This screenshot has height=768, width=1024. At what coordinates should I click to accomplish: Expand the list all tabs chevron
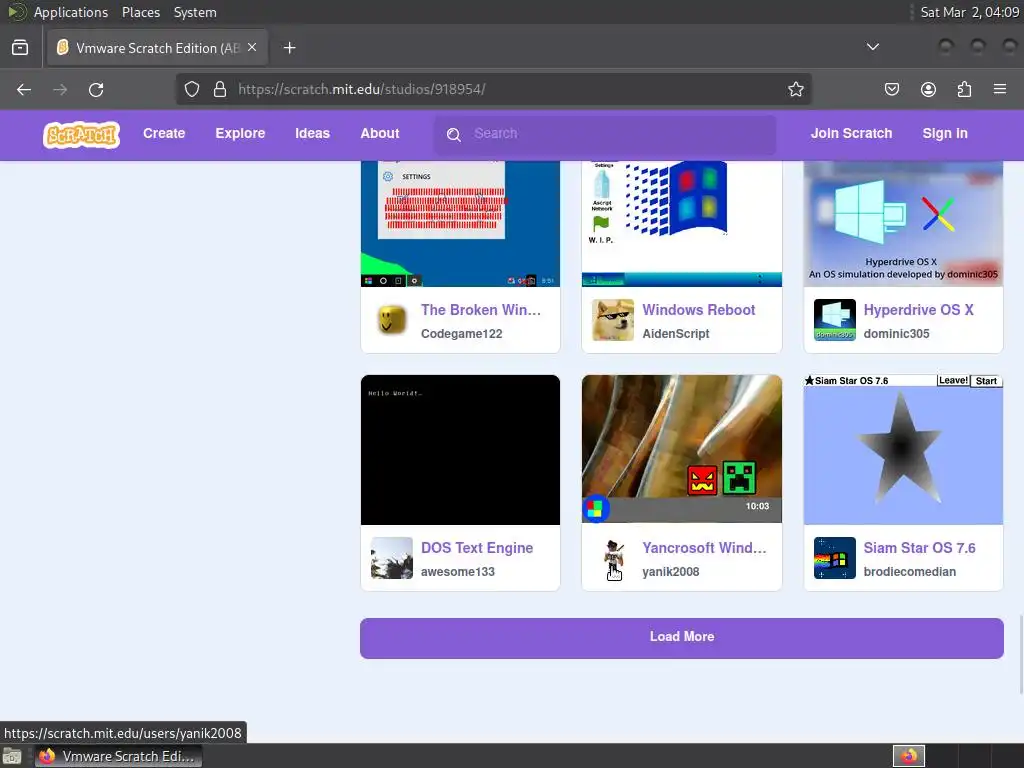point(872,47)
